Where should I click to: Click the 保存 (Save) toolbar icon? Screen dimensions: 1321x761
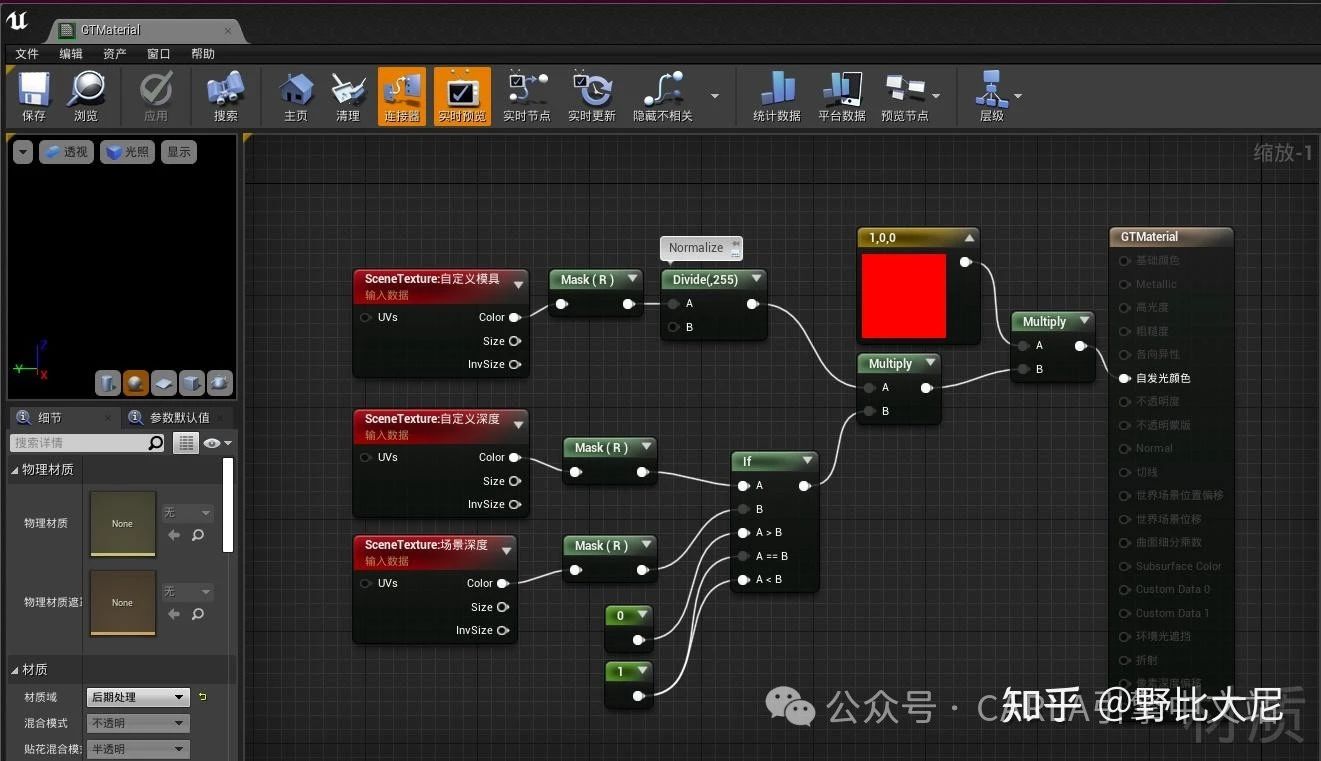(x=34, y=92)
